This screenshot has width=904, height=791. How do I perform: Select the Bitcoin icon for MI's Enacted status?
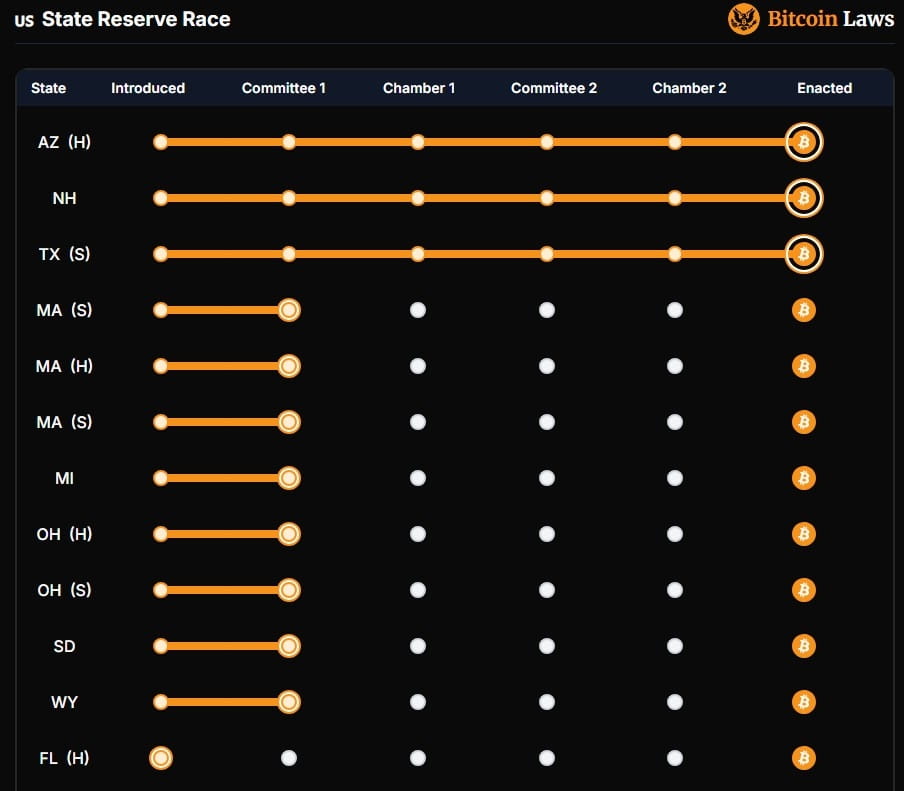click(x=803, y=478)
